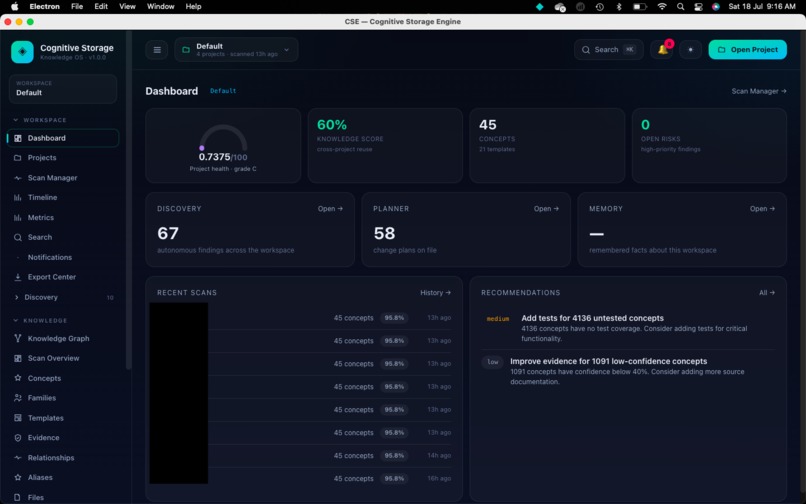Click the Scan Manager pulse icon
Image resolution: width=806 pixels, height=504 pixels.
18,178
